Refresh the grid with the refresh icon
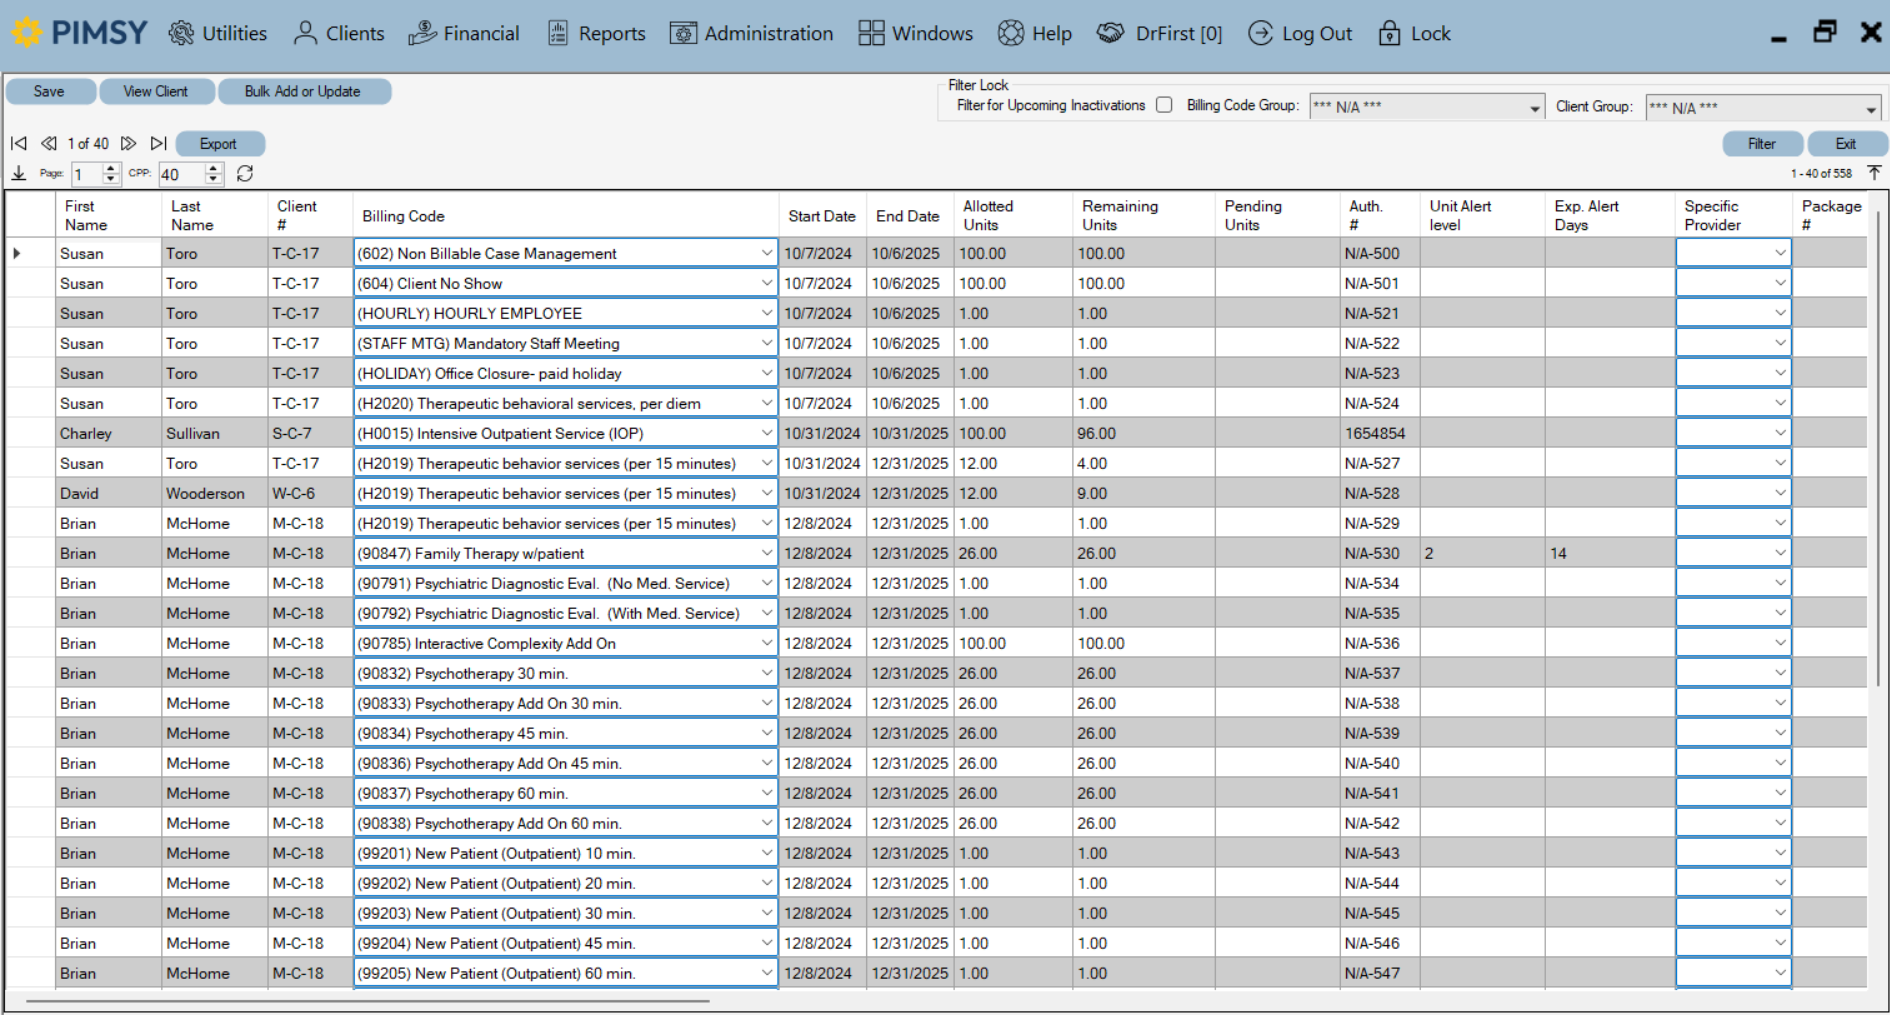Screen dimensions: 1890x1015 (245, 173)
